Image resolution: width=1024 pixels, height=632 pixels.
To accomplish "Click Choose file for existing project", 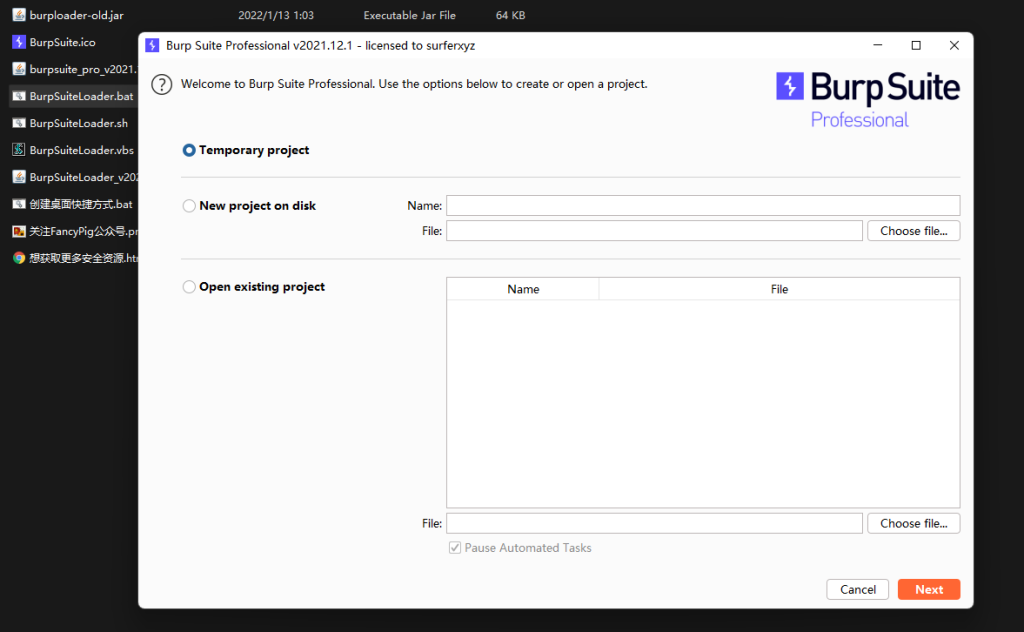I will click(x=913, y=523).
